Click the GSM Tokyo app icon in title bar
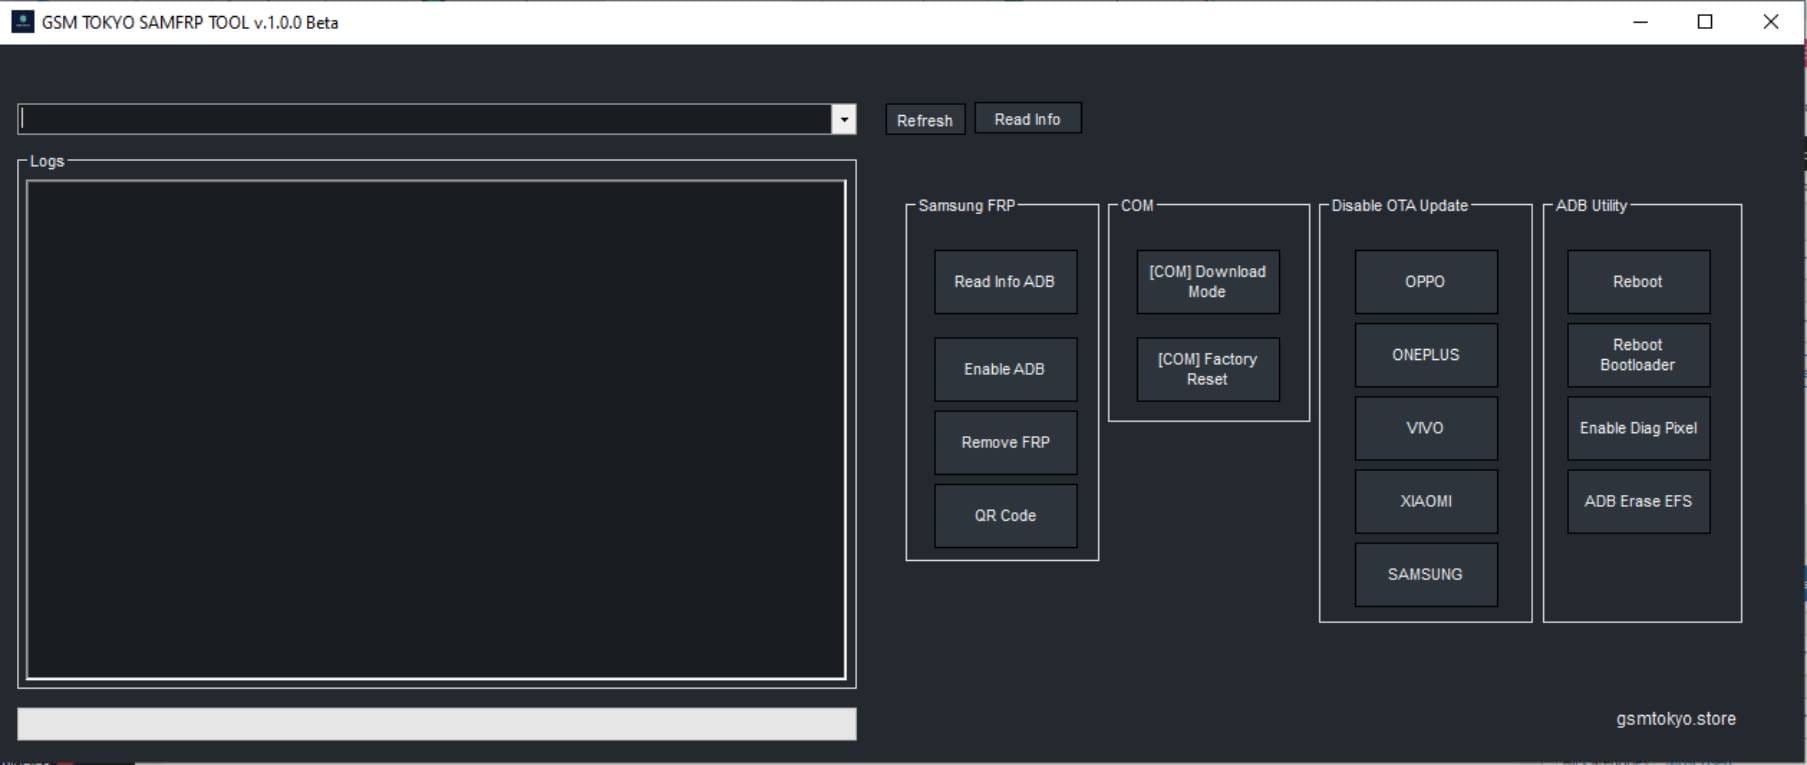The image size is (1807, 765). [x=22, y=22]
